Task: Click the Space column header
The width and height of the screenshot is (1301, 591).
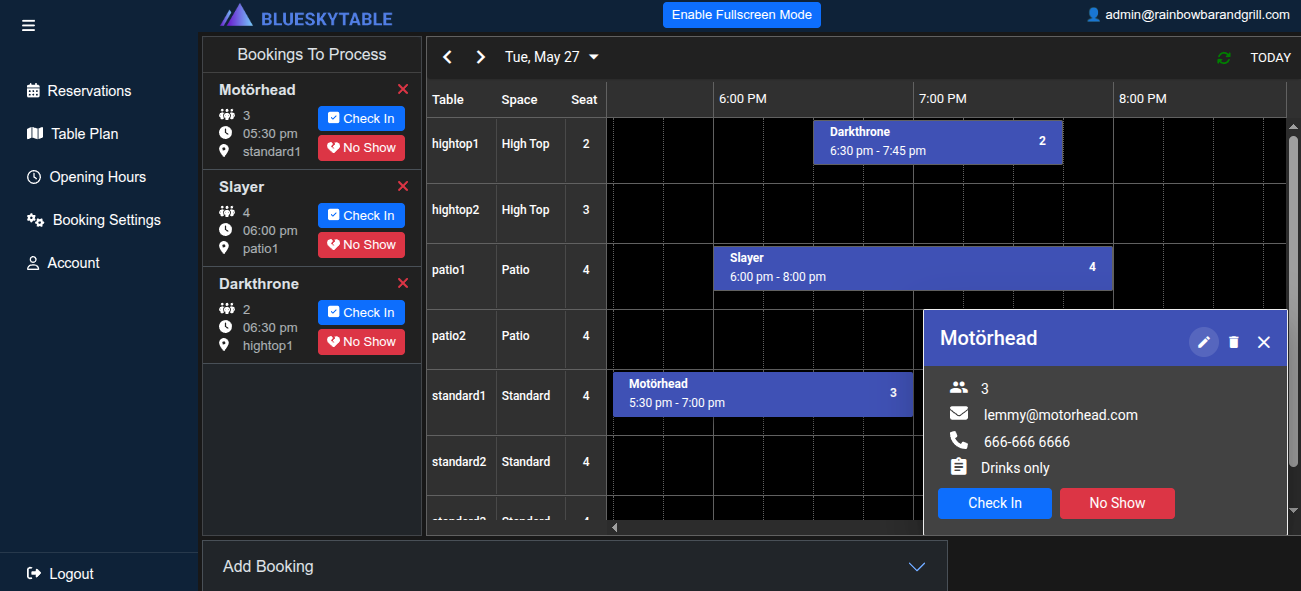Action: pos(520,99)
